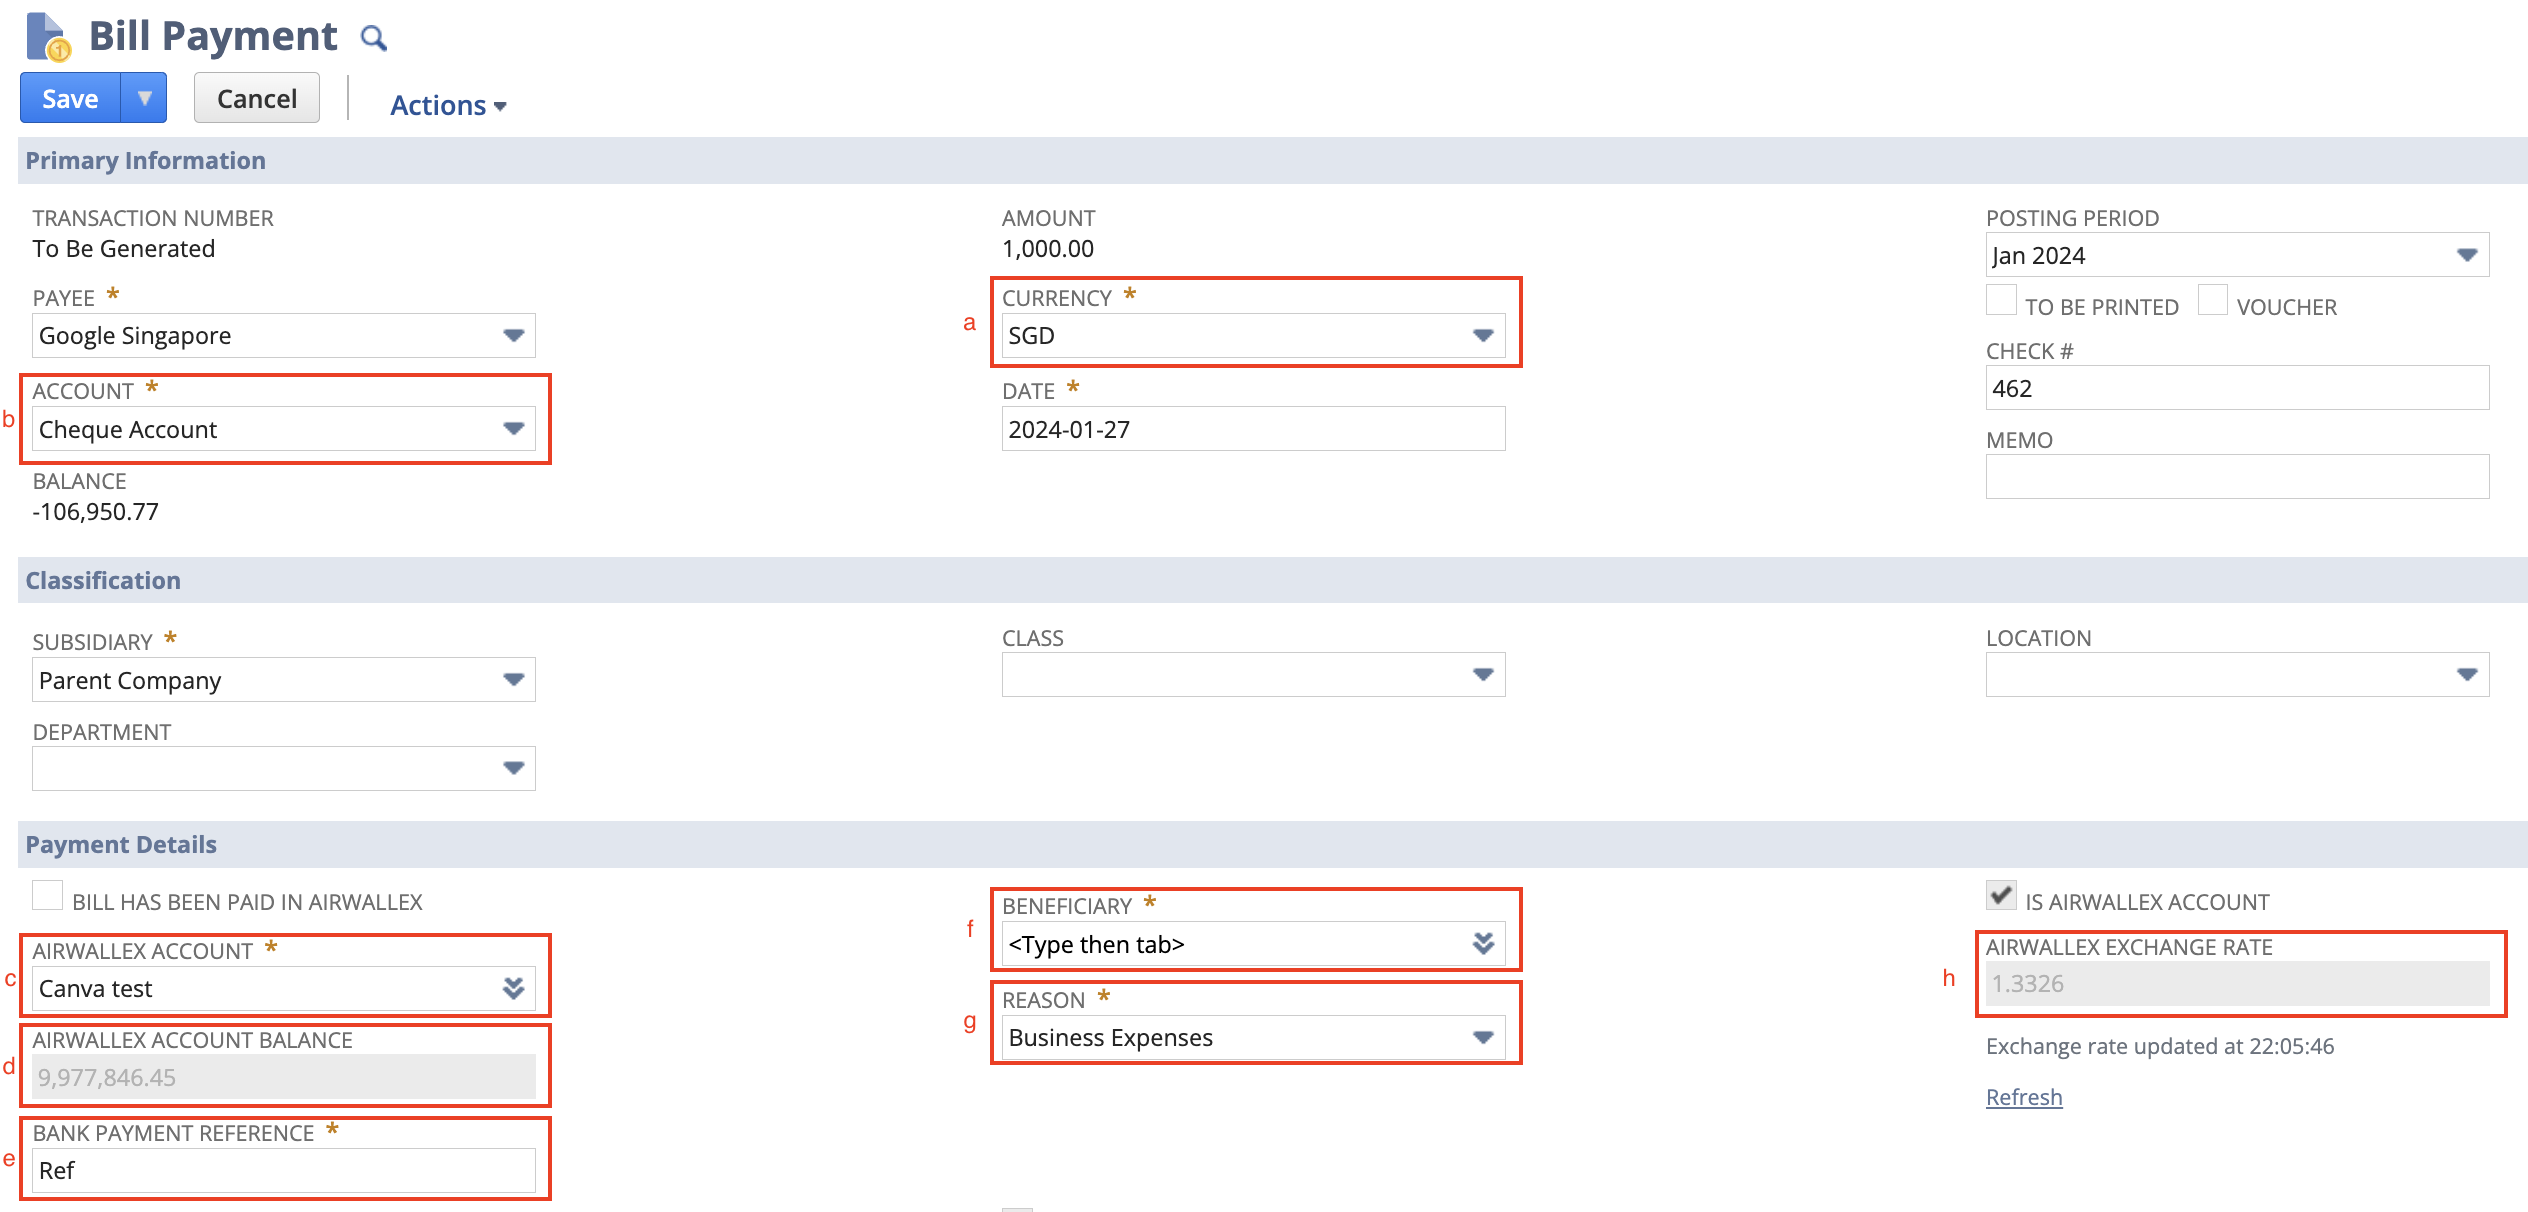This screenshot has width=2528, height=1212.
Task: Click the Reason dropdown arrow icon
Action: coord(1483,1038)
